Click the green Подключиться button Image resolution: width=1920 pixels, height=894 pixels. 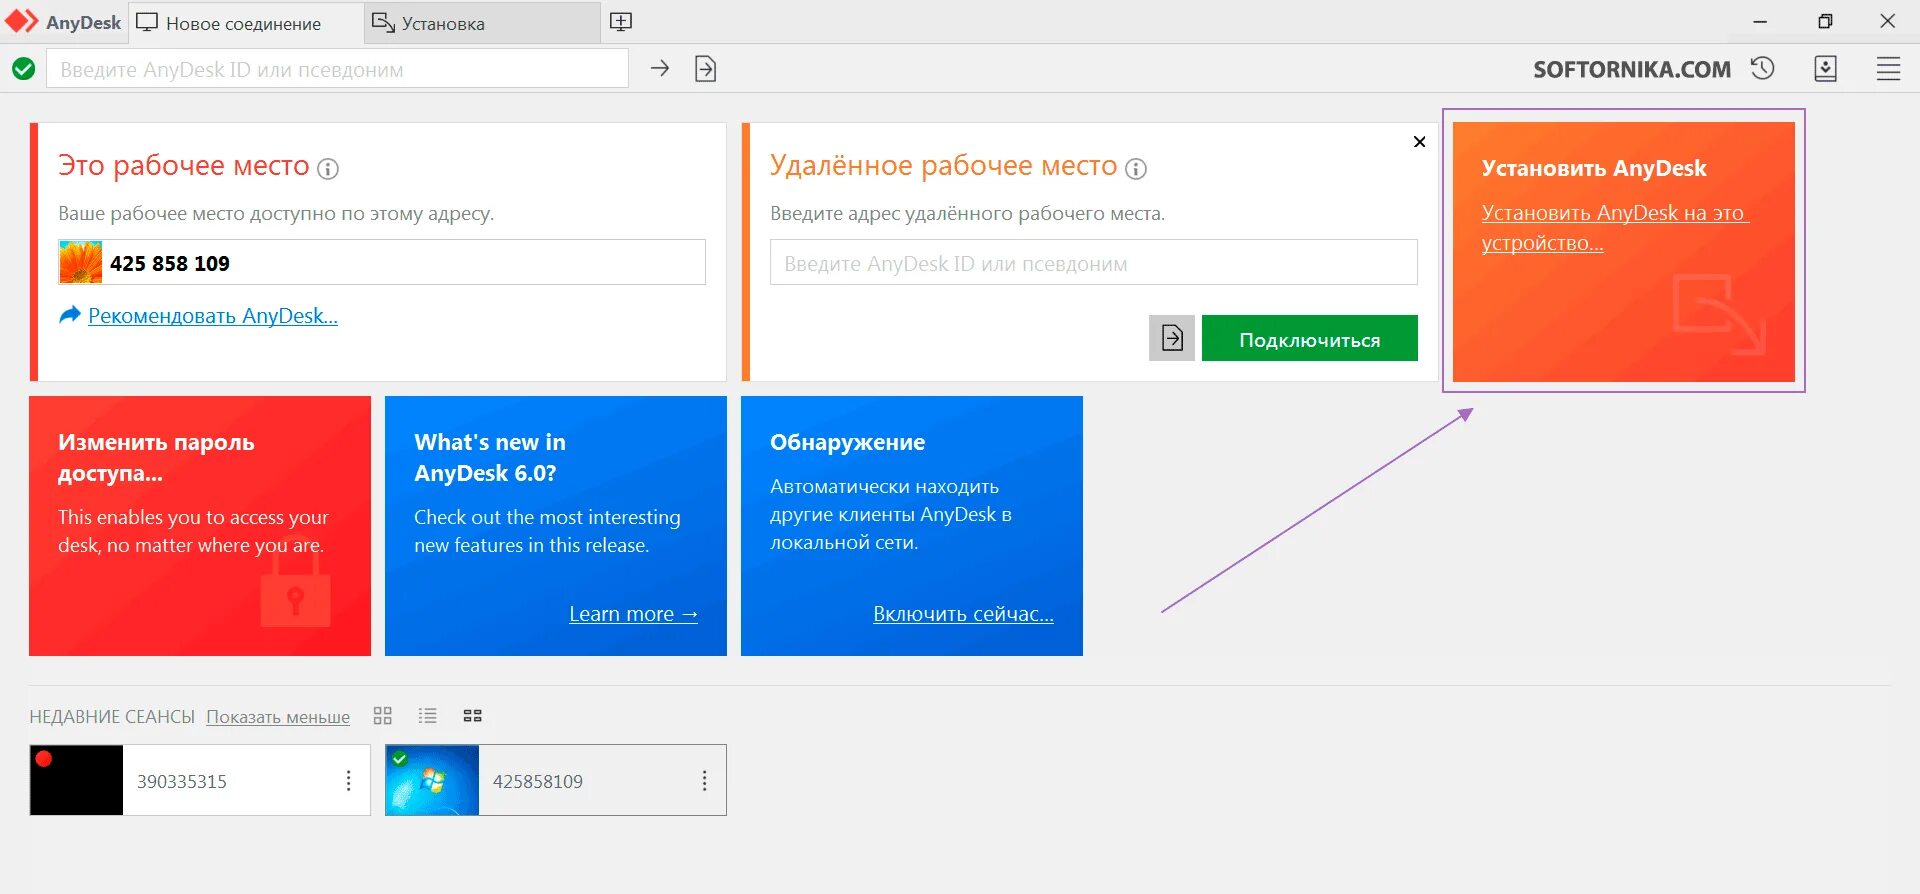click(1310, 338)
